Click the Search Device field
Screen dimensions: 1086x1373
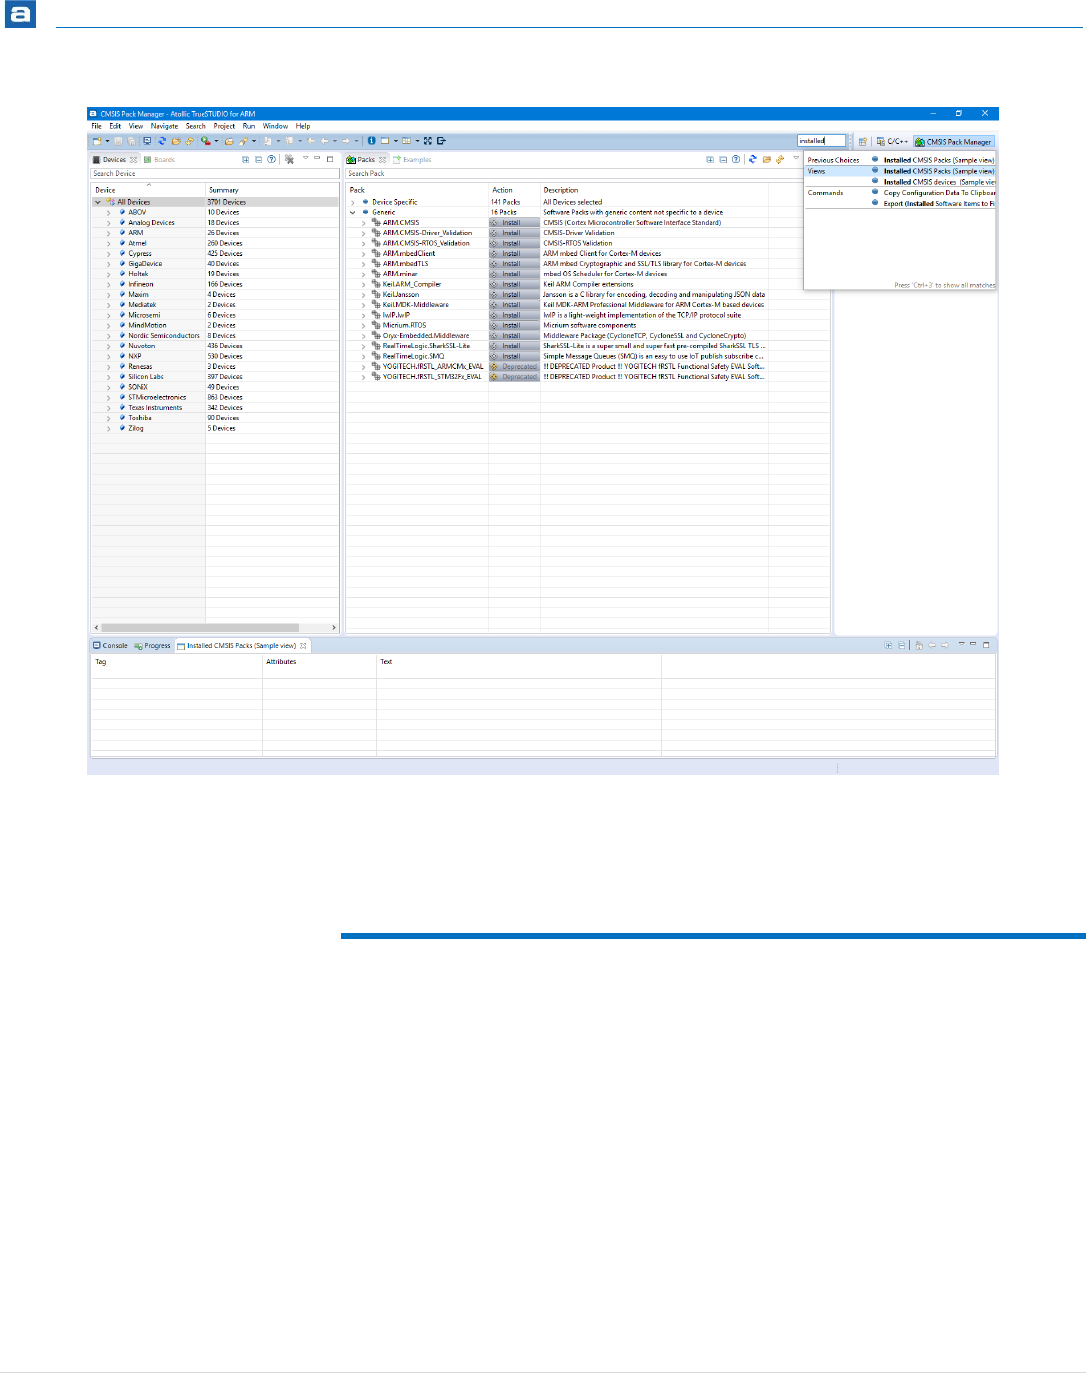click(215, 173)
